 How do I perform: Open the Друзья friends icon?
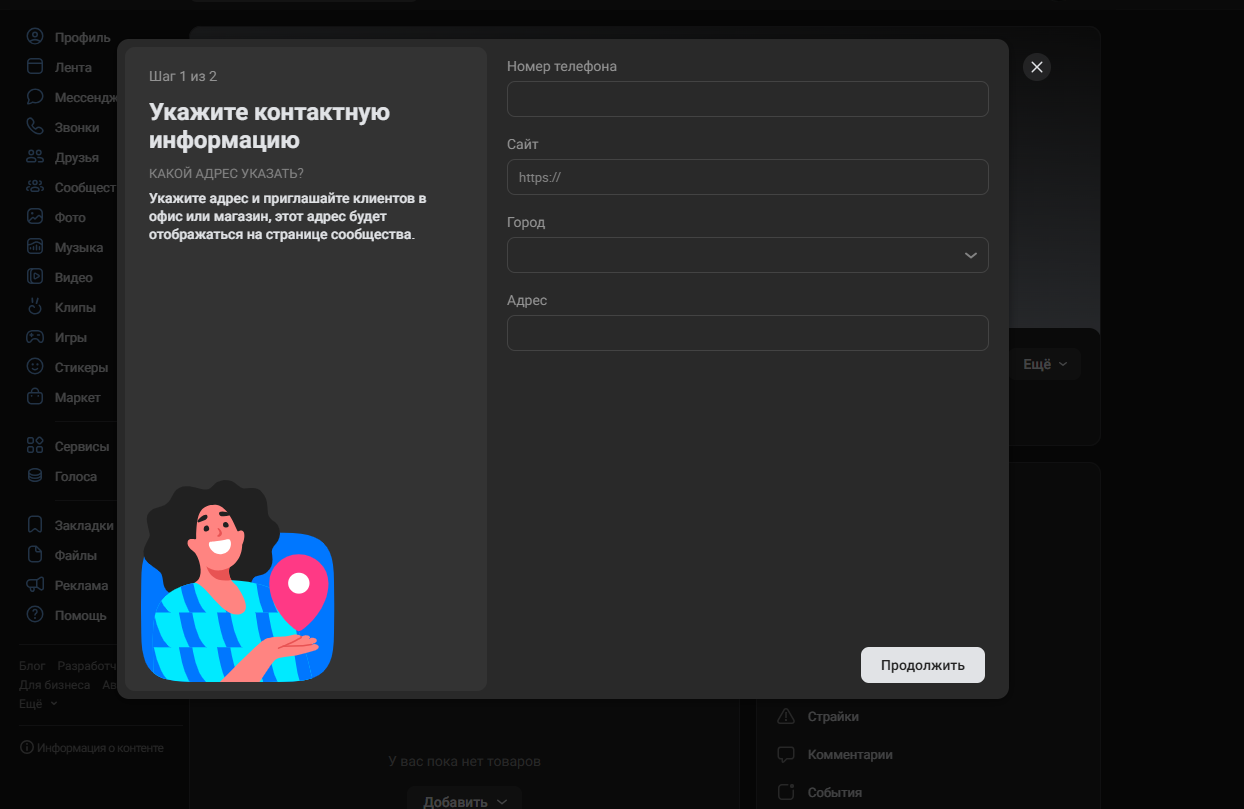35,157
